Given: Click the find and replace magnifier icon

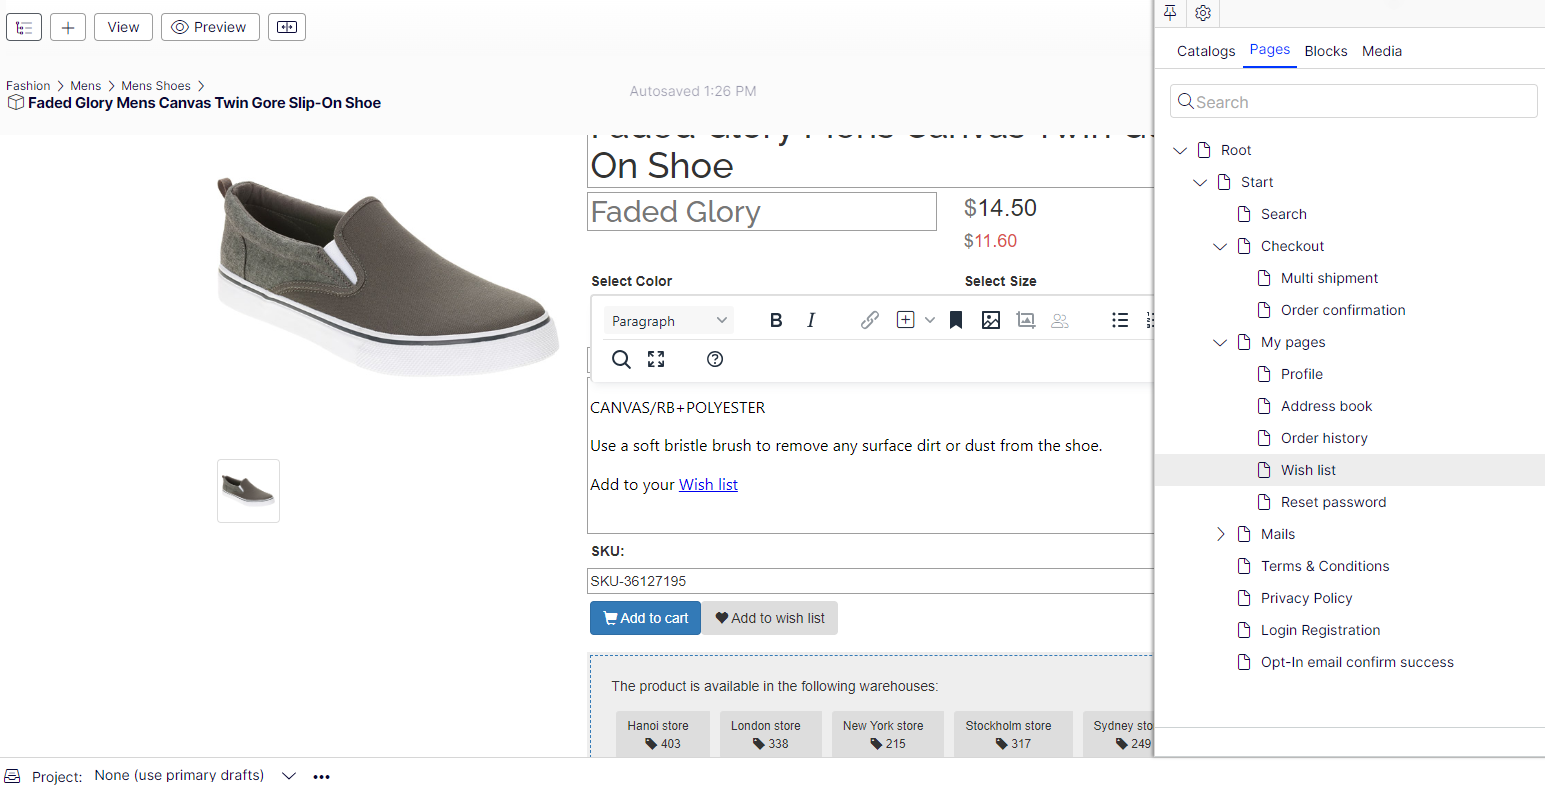Looking at the screenshot, I should tap(621, 359).
